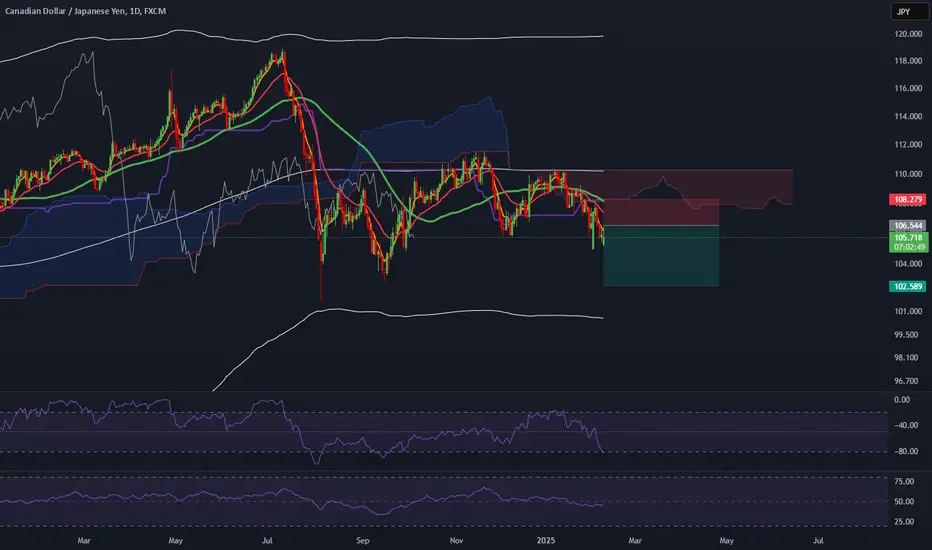This screenshot has width=932, height=550.
Task: Click the 99.500 price axis value
Action: (906, 335)
